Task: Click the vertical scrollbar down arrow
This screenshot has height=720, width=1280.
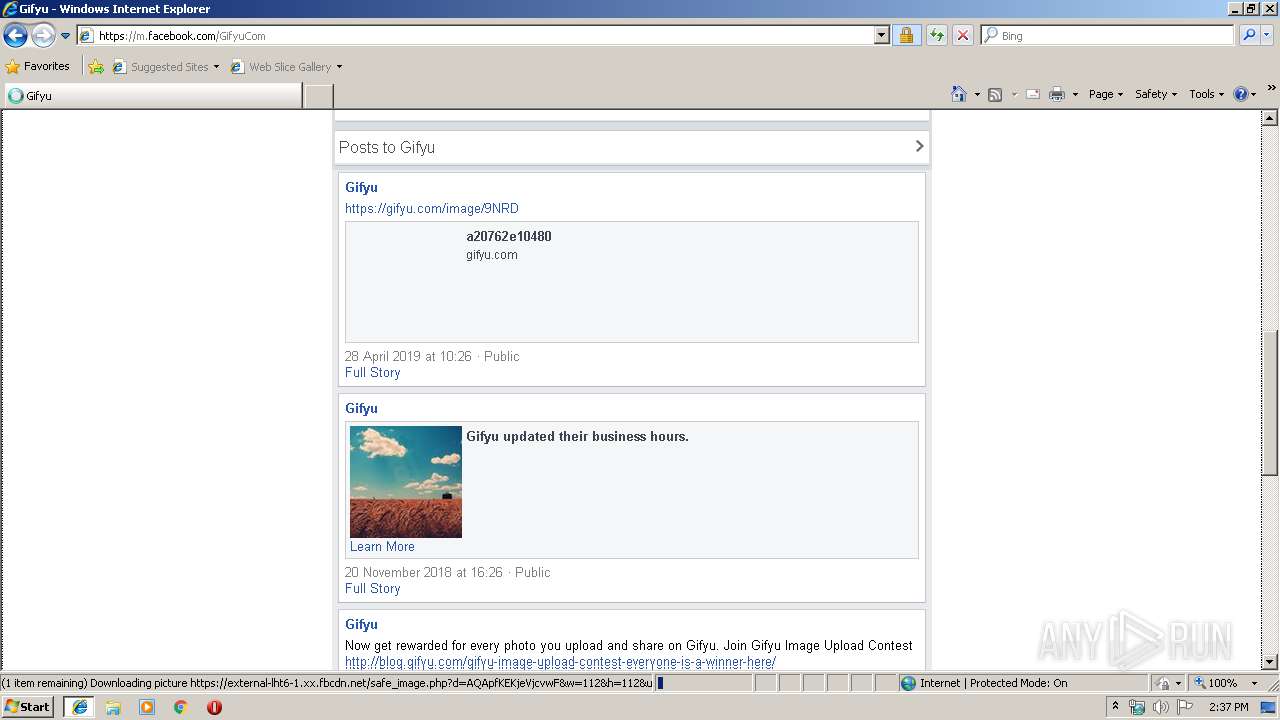Action: tap(1270, 661)
